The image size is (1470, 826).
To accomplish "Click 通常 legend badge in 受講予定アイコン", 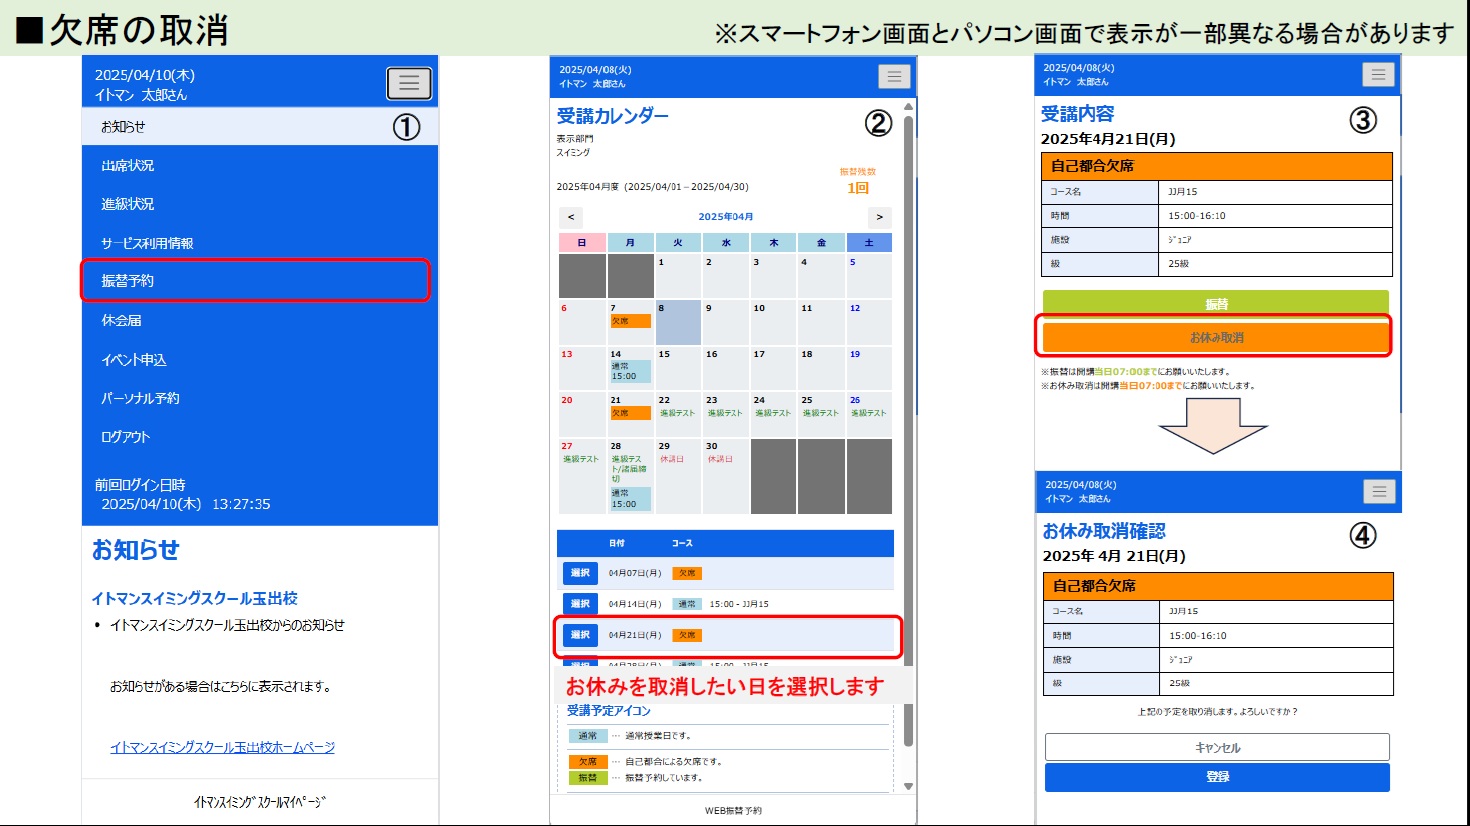I will [x=588, y=736].
